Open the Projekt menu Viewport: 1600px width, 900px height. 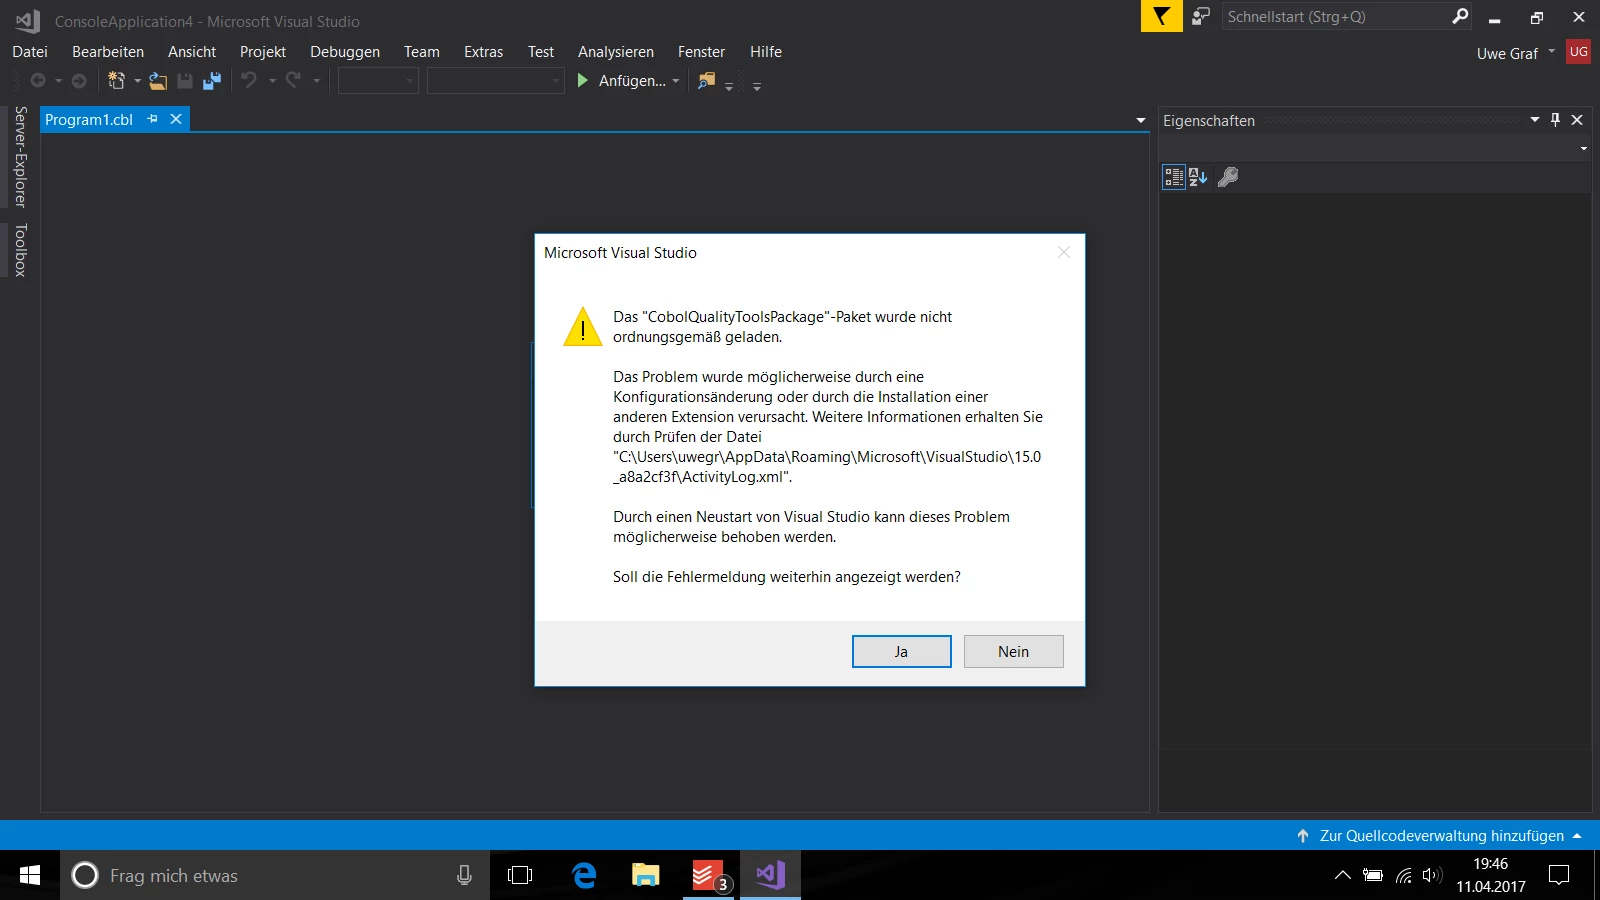263,52
